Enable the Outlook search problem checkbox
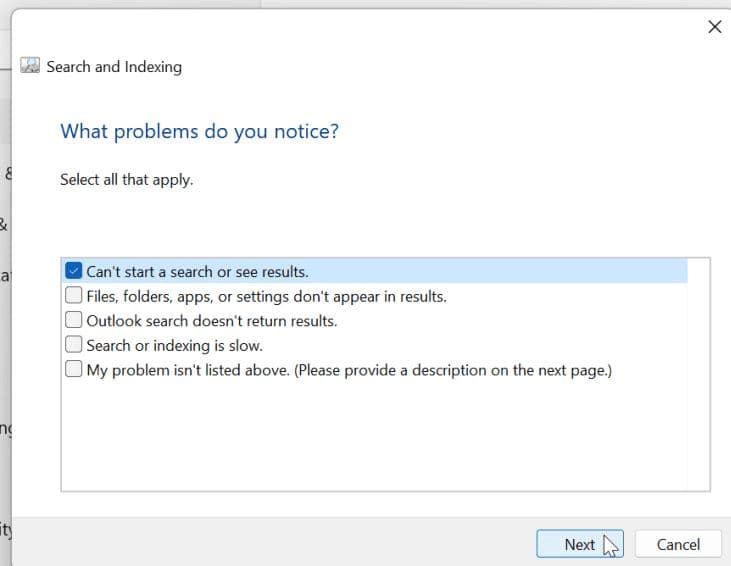 [x=74, y=321]
